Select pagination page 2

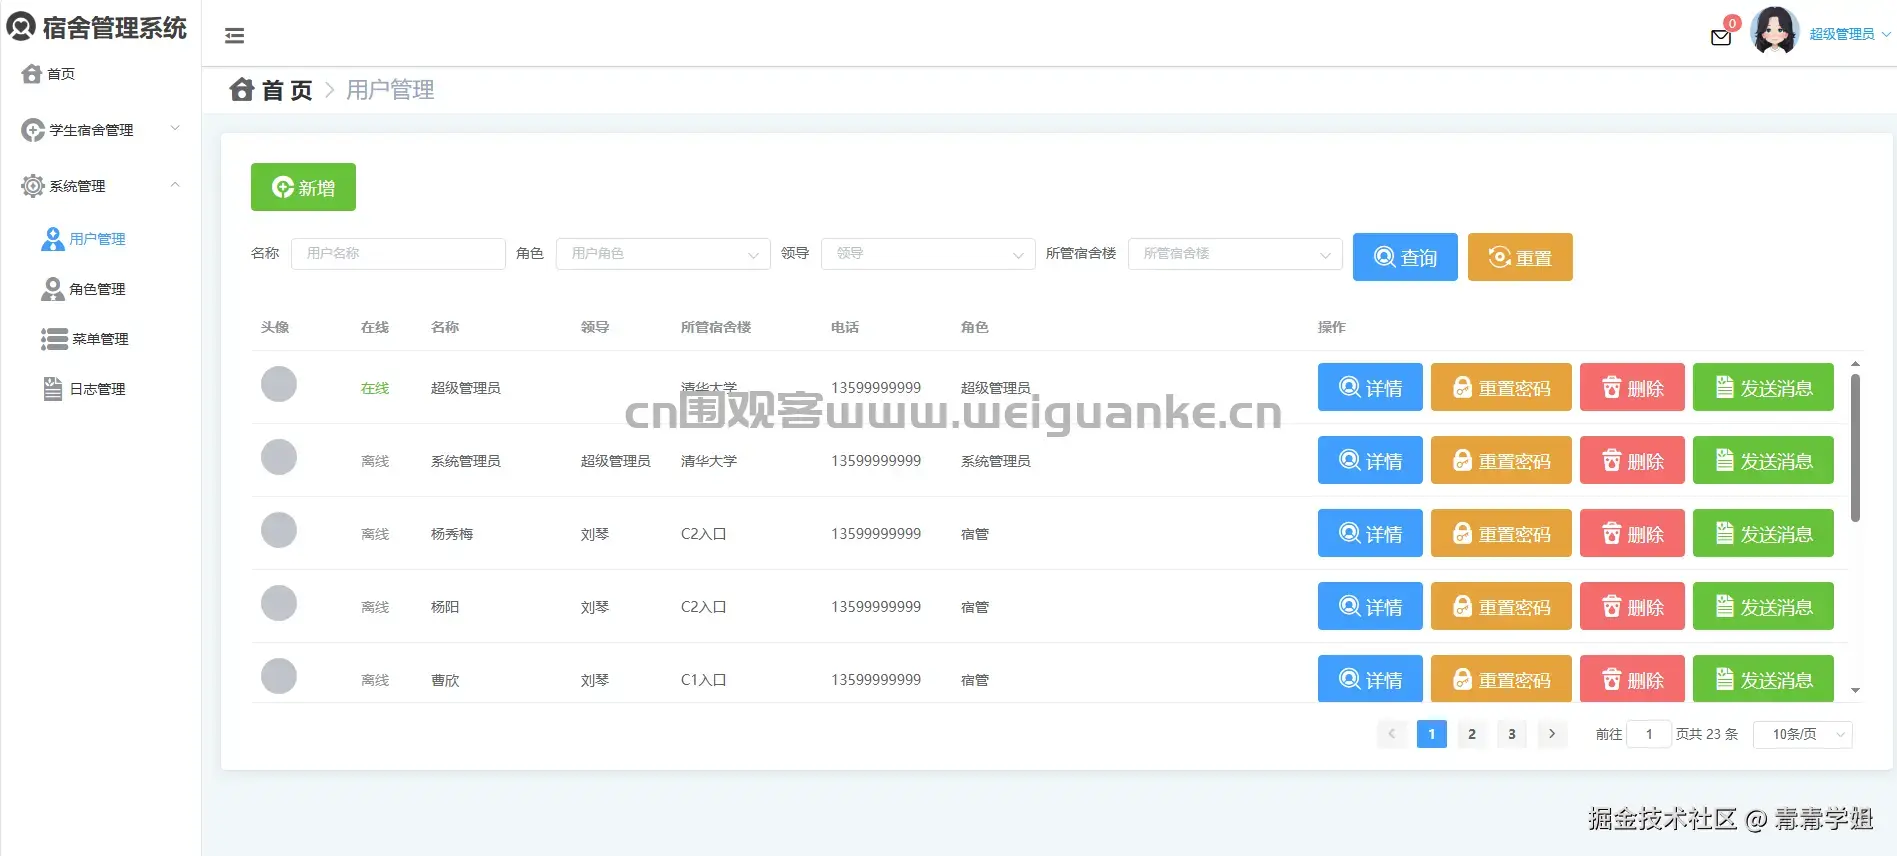pos(1472,734)
